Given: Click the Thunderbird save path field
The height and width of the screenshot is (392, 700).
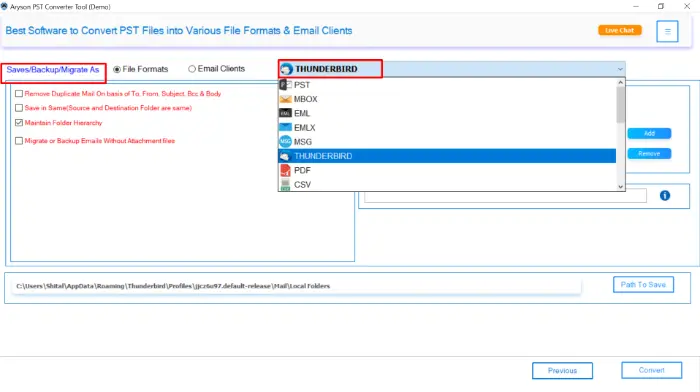Looking at the screenshot, I should (296, 286).
